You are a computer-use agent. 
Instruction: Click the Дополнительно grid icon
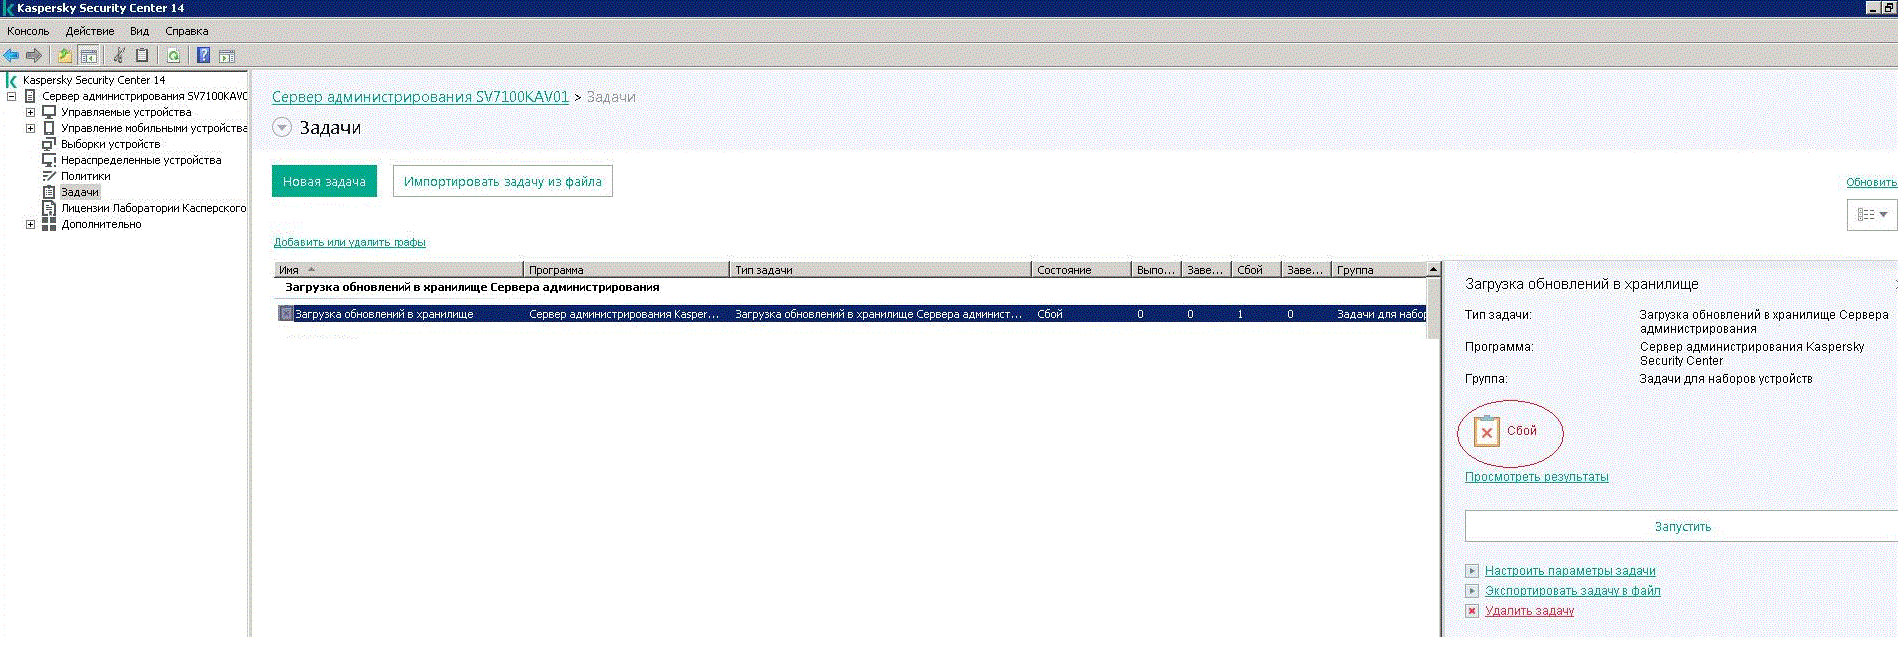[x=49, y=224]
